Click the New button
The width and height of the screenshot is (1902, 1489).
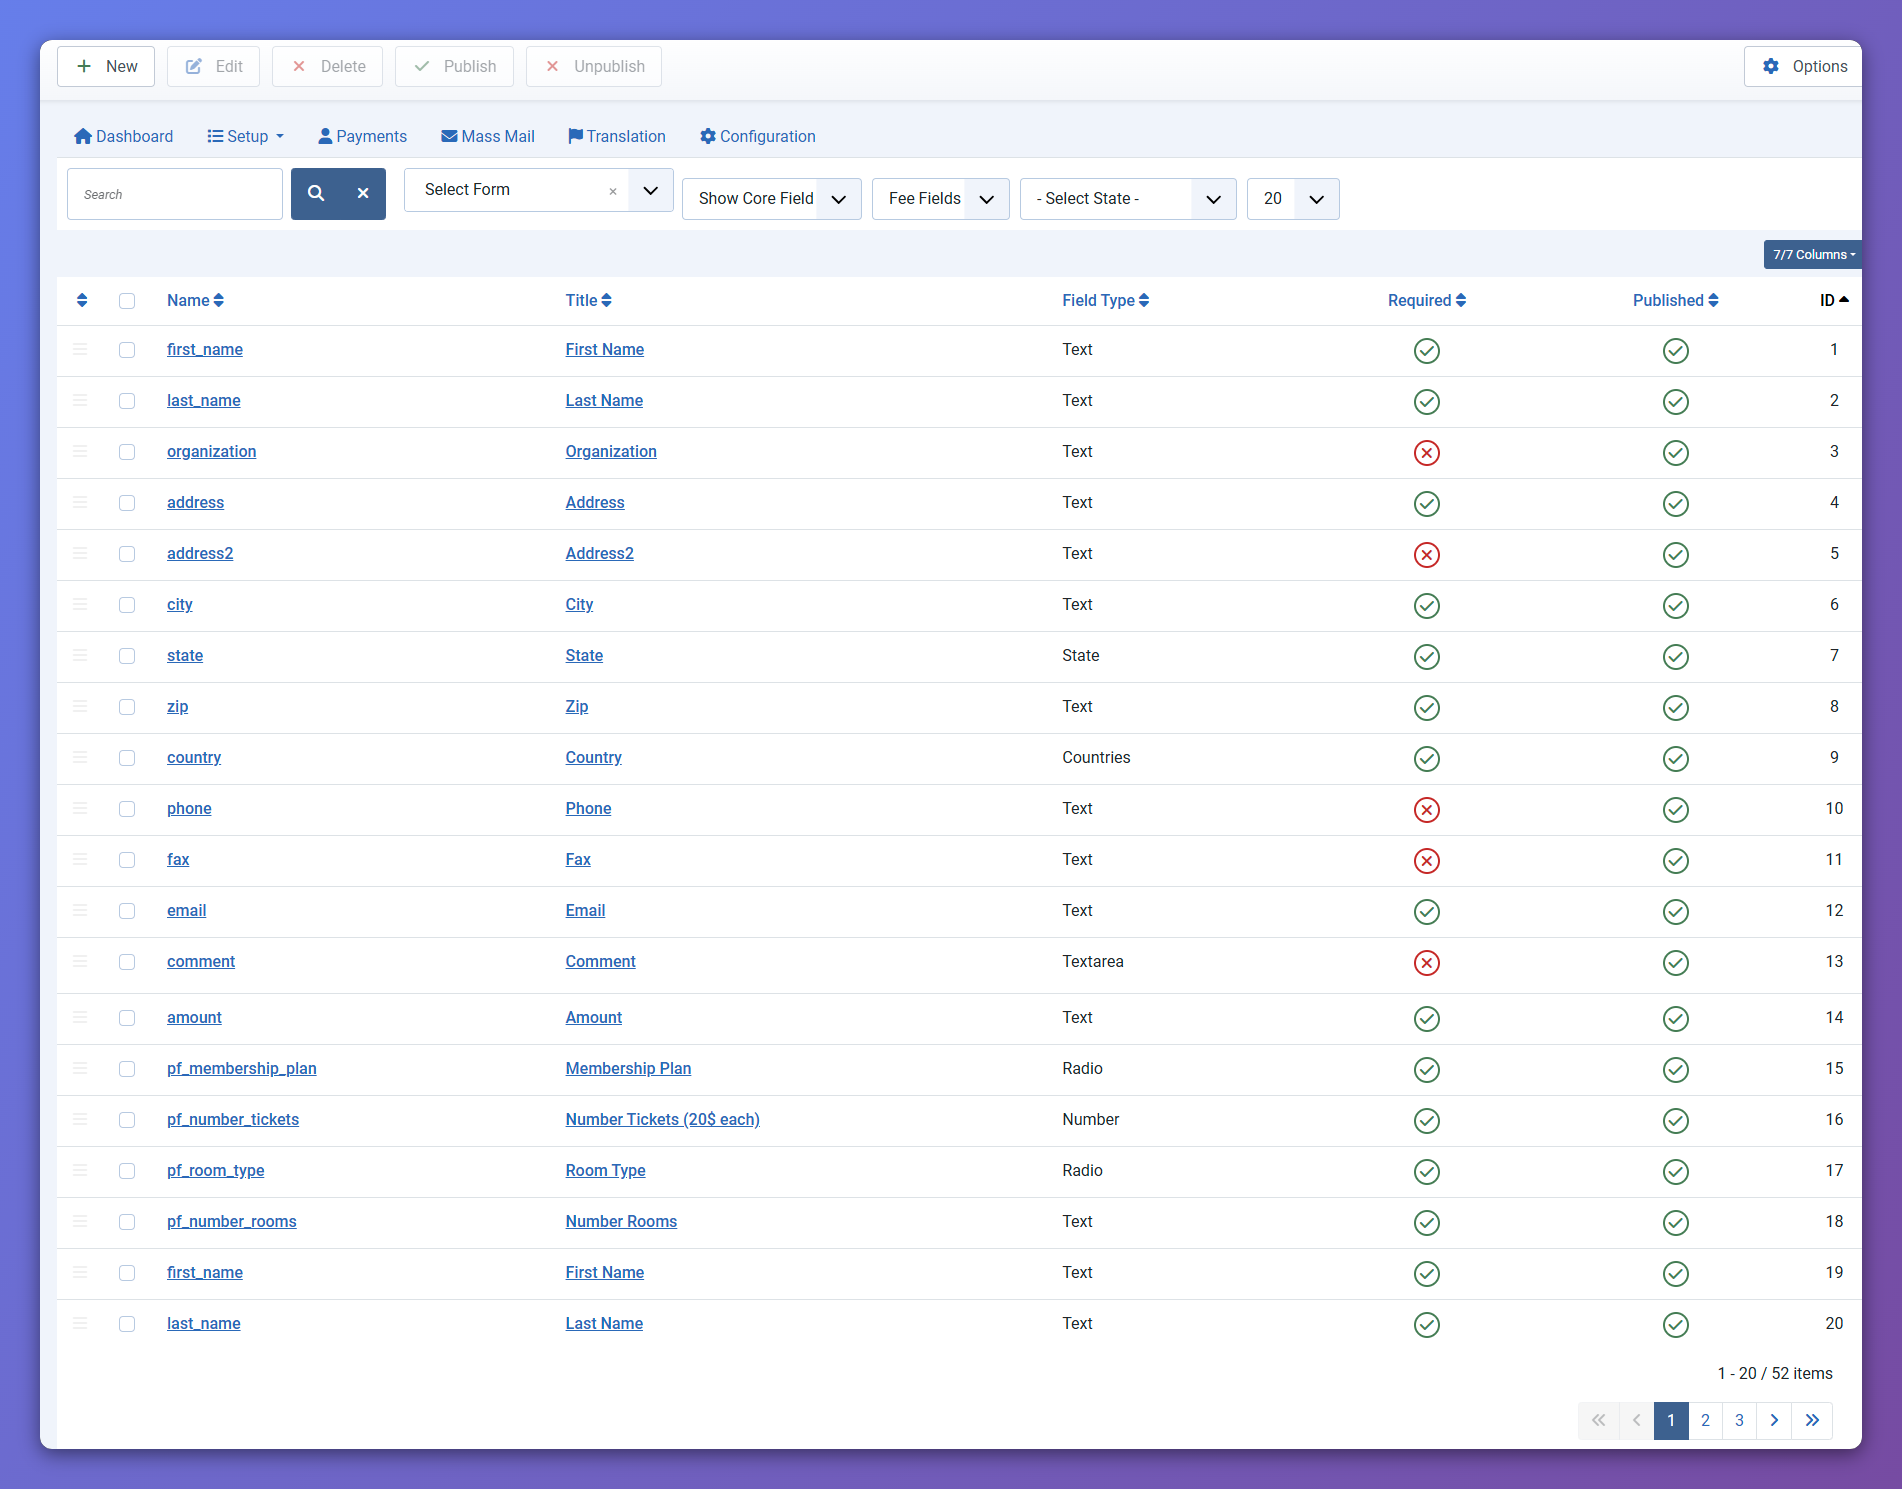coord(106,67)
